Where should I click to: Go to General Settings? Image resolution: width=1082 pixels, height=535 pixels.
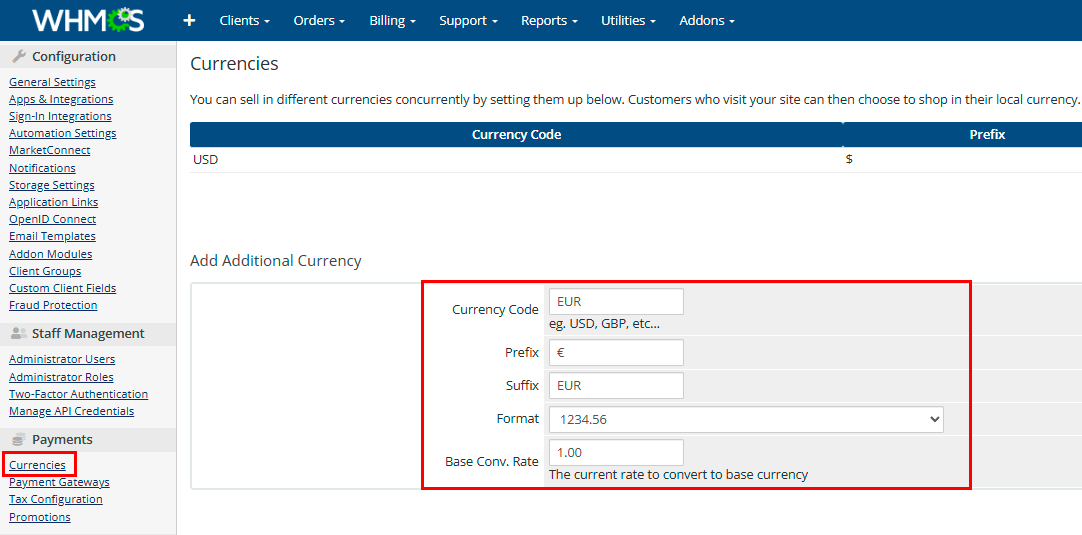pyautogui.click(x=52, y=82)
